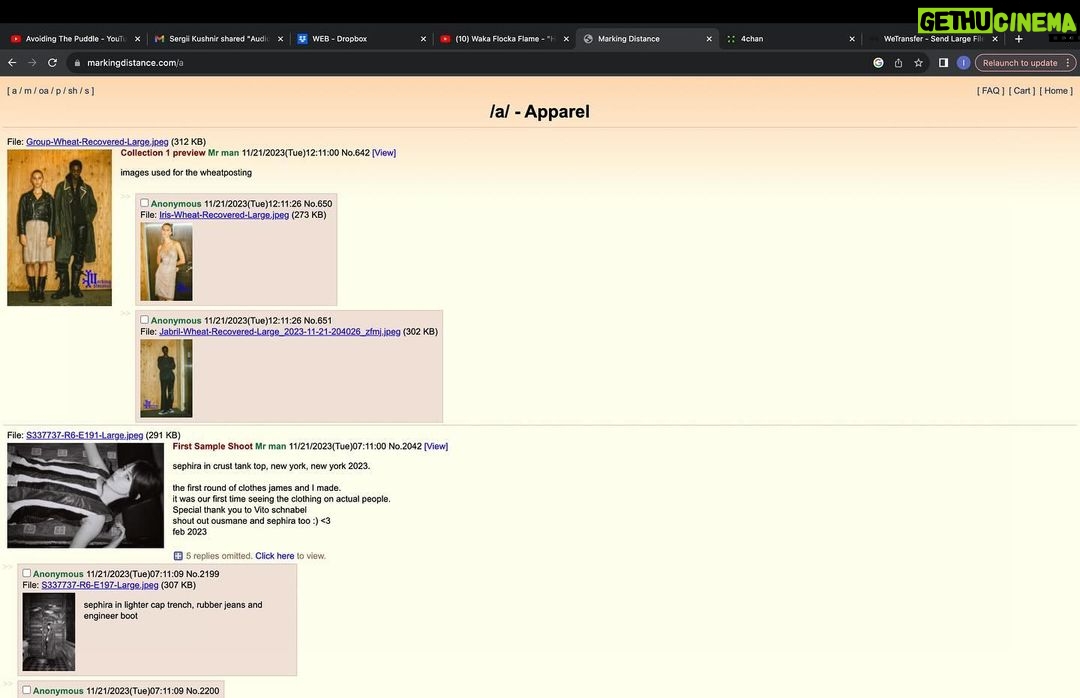View site information lock icon

77,63
